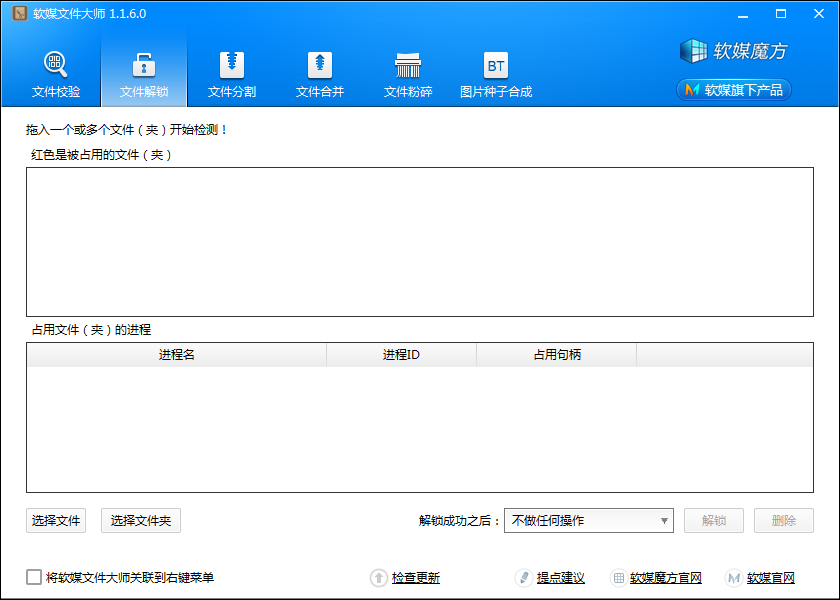Image resolution: width=840 pixels, height=600 pixels.
Task: Select the 文件解锁 file unlock tool
Action: 144,75
